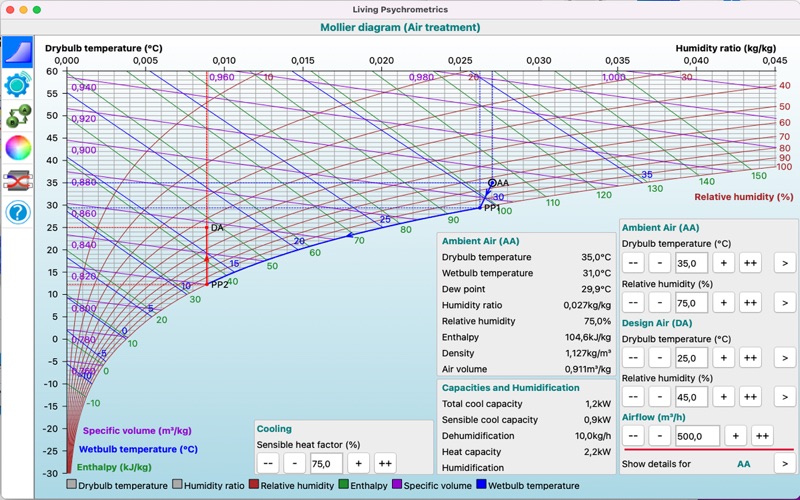Click > arrow next to Ambient drybulb temperature

click(785, 263)
